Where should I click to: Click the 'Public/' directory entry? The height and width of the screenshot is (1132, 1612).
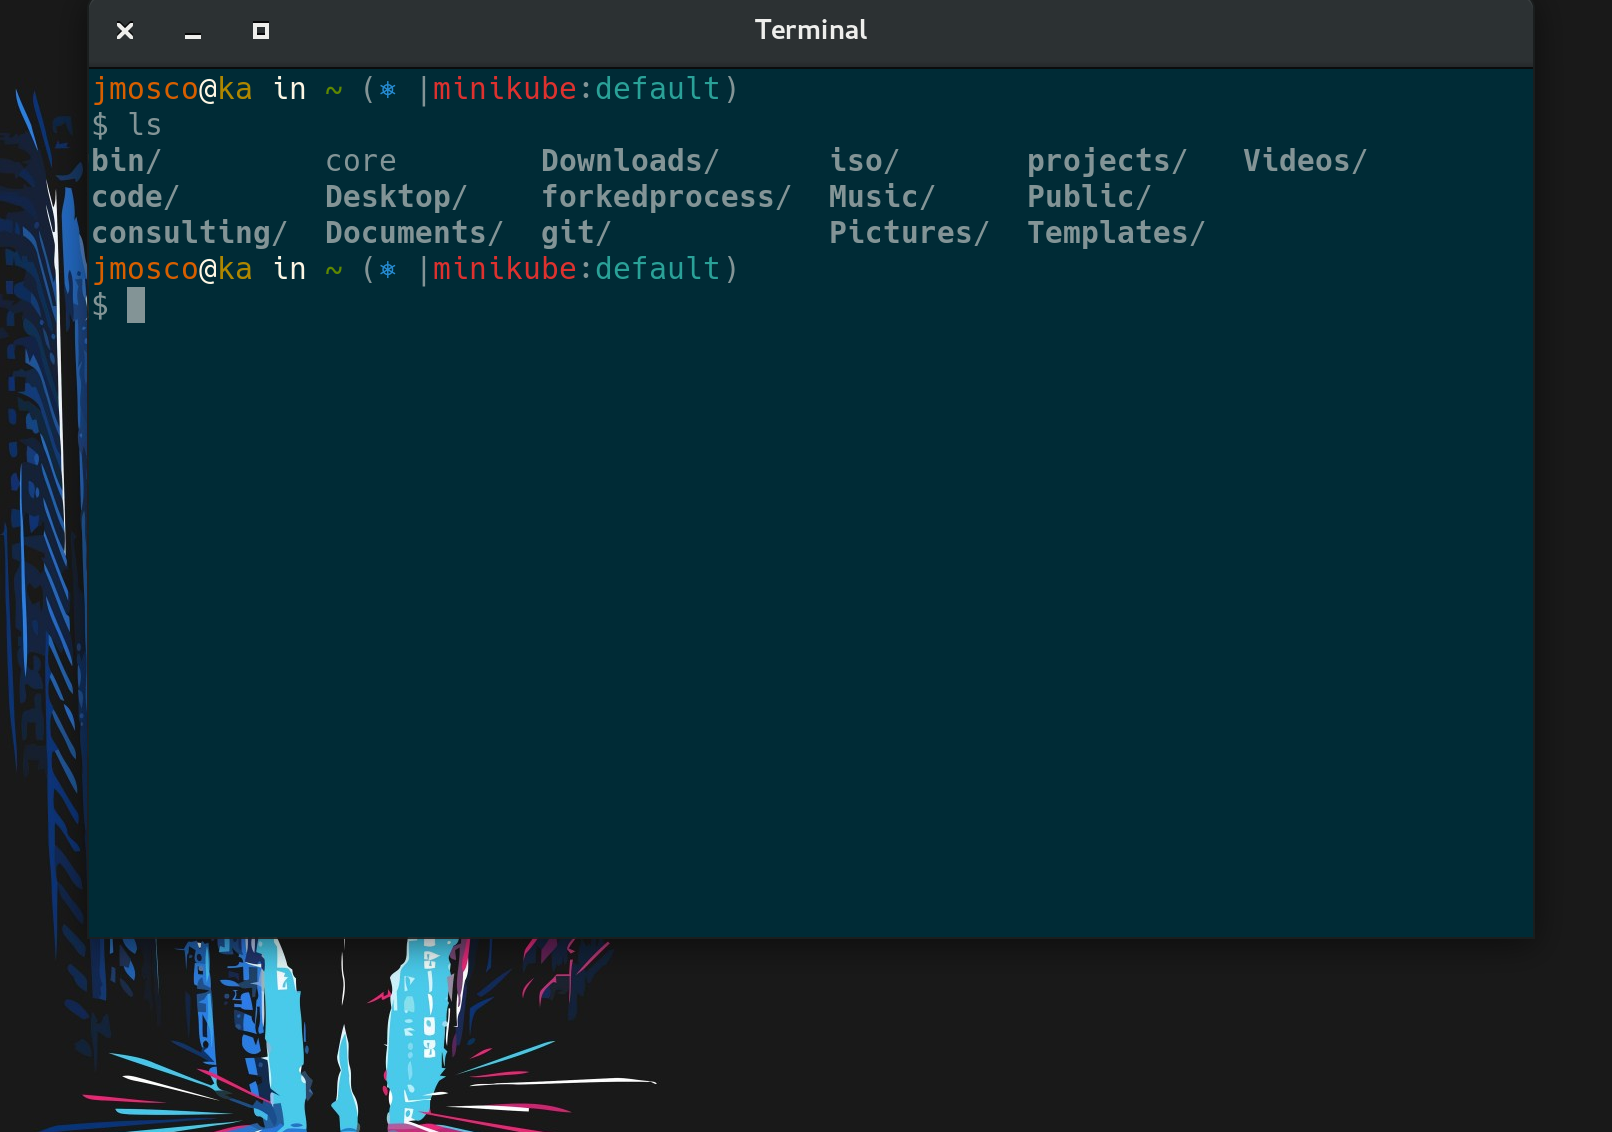(x=1089, y=196)
